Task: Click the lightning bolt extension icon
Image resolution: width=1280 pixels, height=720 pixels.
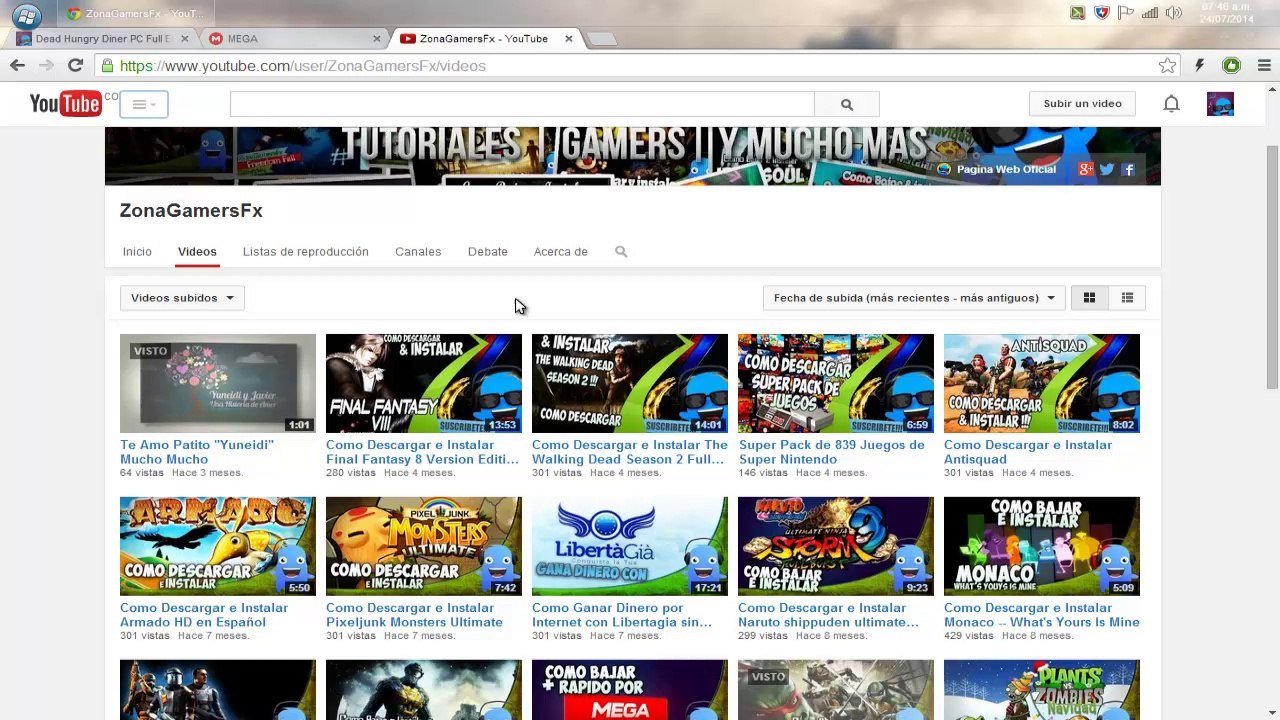Action: pyautogui.click(x=1199, y=66)
